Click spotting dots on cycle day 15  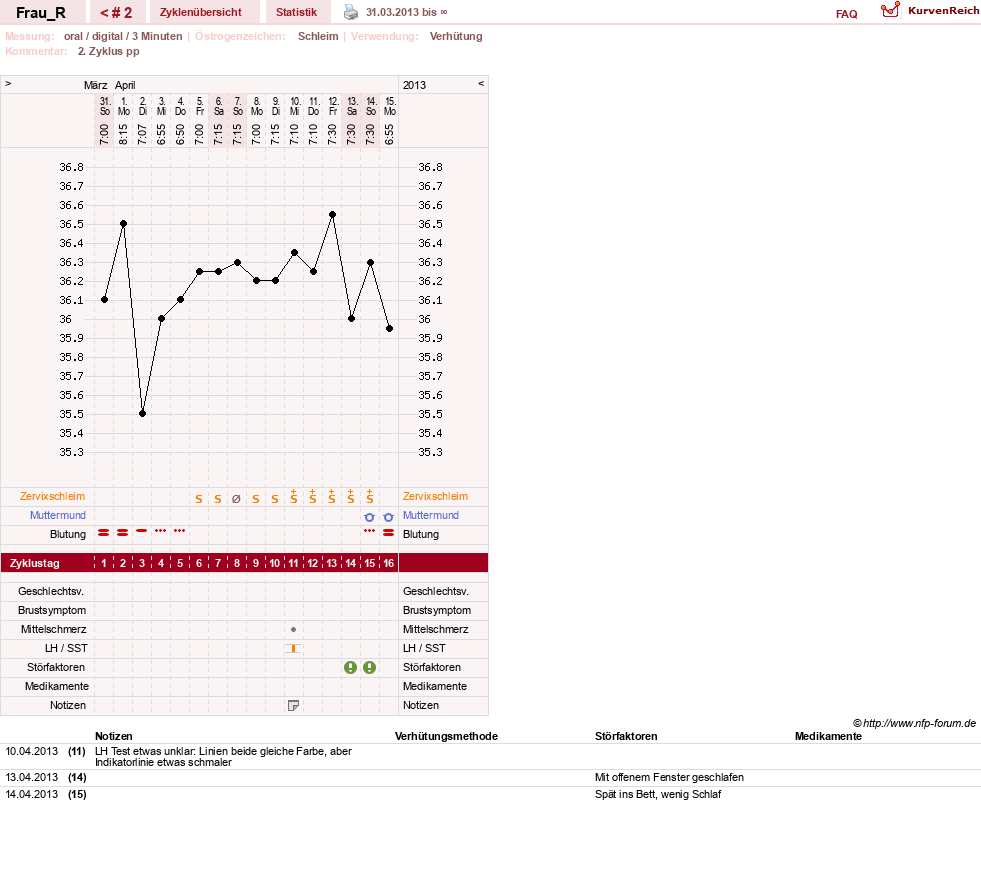tap(370, 531)
